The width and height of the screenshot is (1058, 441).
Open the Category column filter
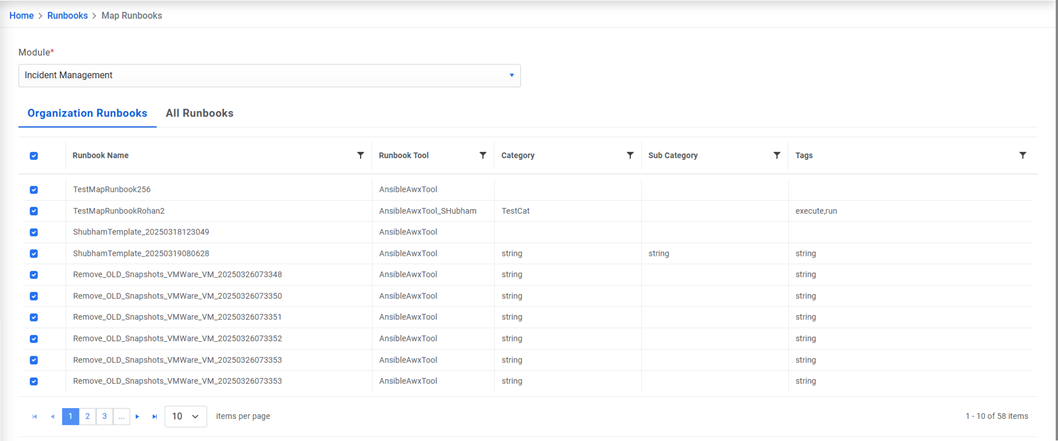630,156
